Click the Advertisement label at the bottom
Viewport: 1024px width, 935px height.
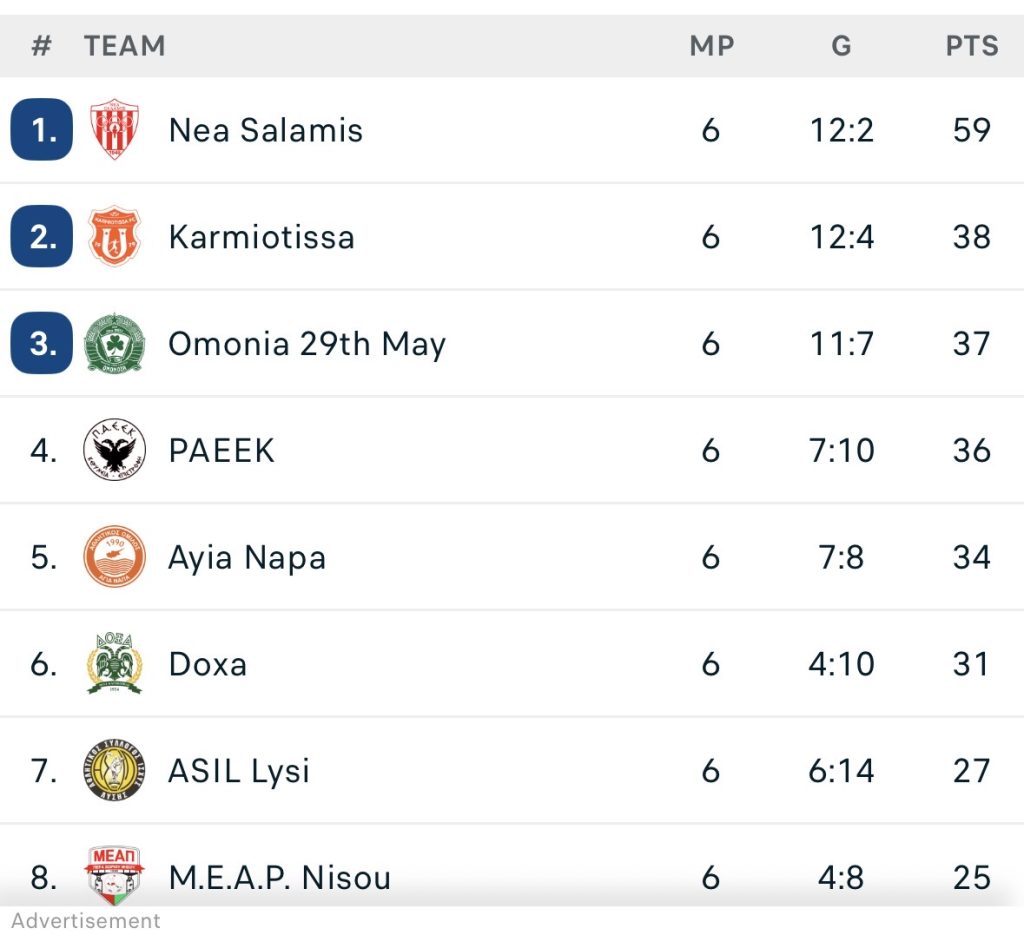click(x=86, y=920)
